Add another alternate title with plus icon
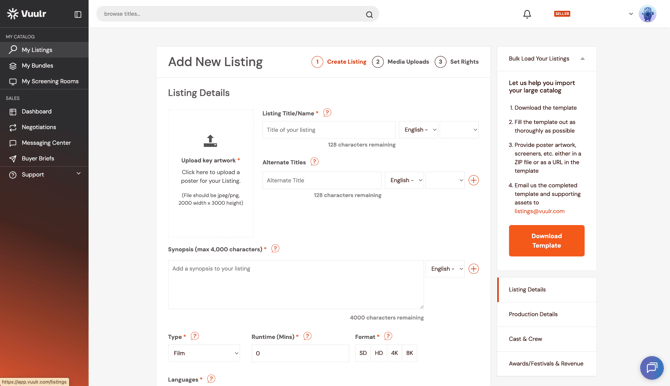The image size is (670, 386). point(473,180)
